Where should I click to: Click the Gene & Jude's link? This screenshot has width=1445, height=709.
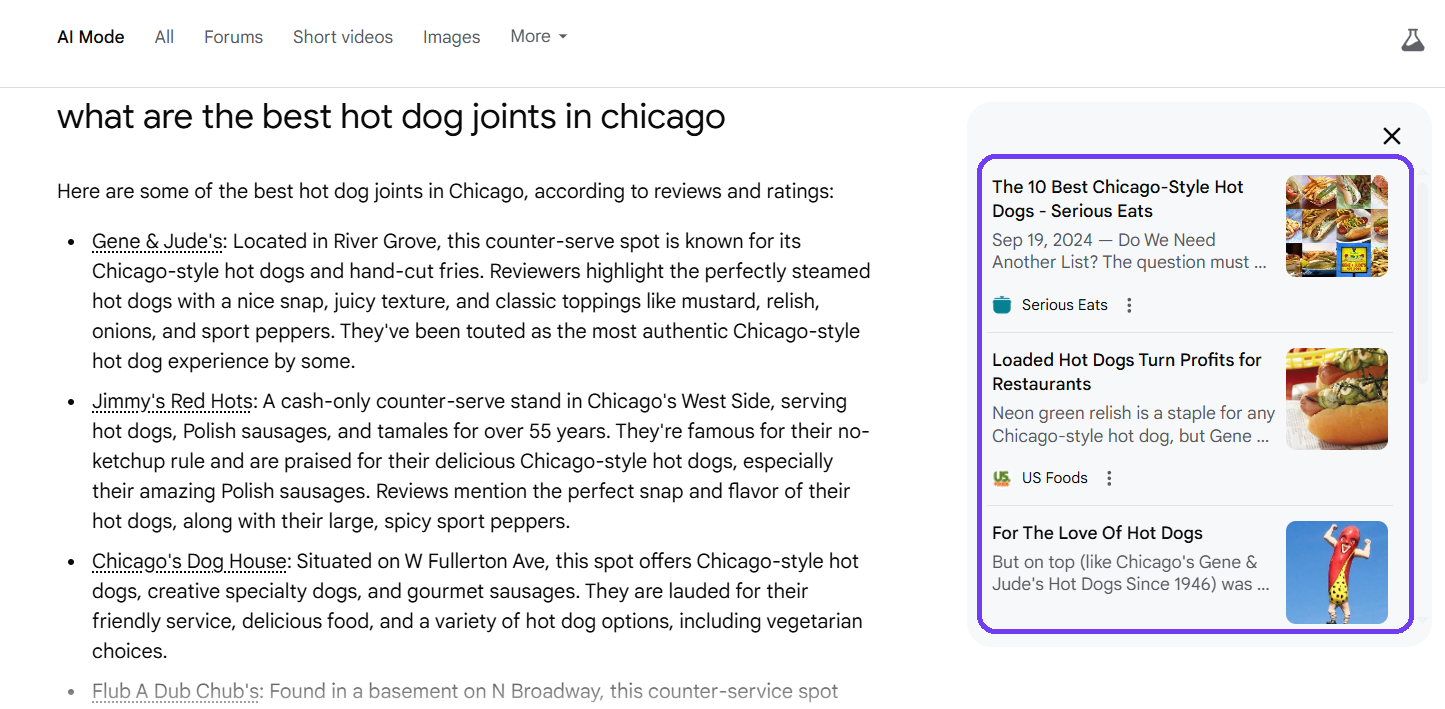157,241
